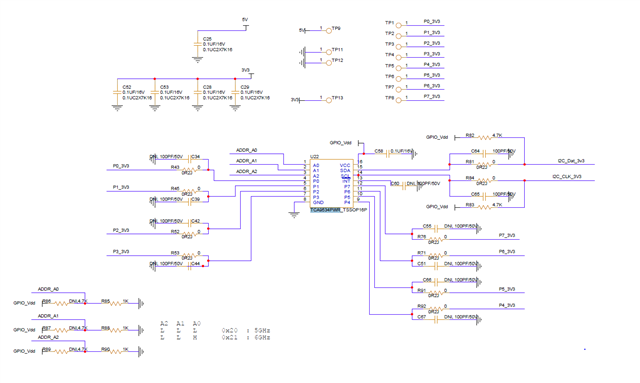This screenshot has width=640, height=383.
Task: Click test point TP9 circle
Action: 329,31
